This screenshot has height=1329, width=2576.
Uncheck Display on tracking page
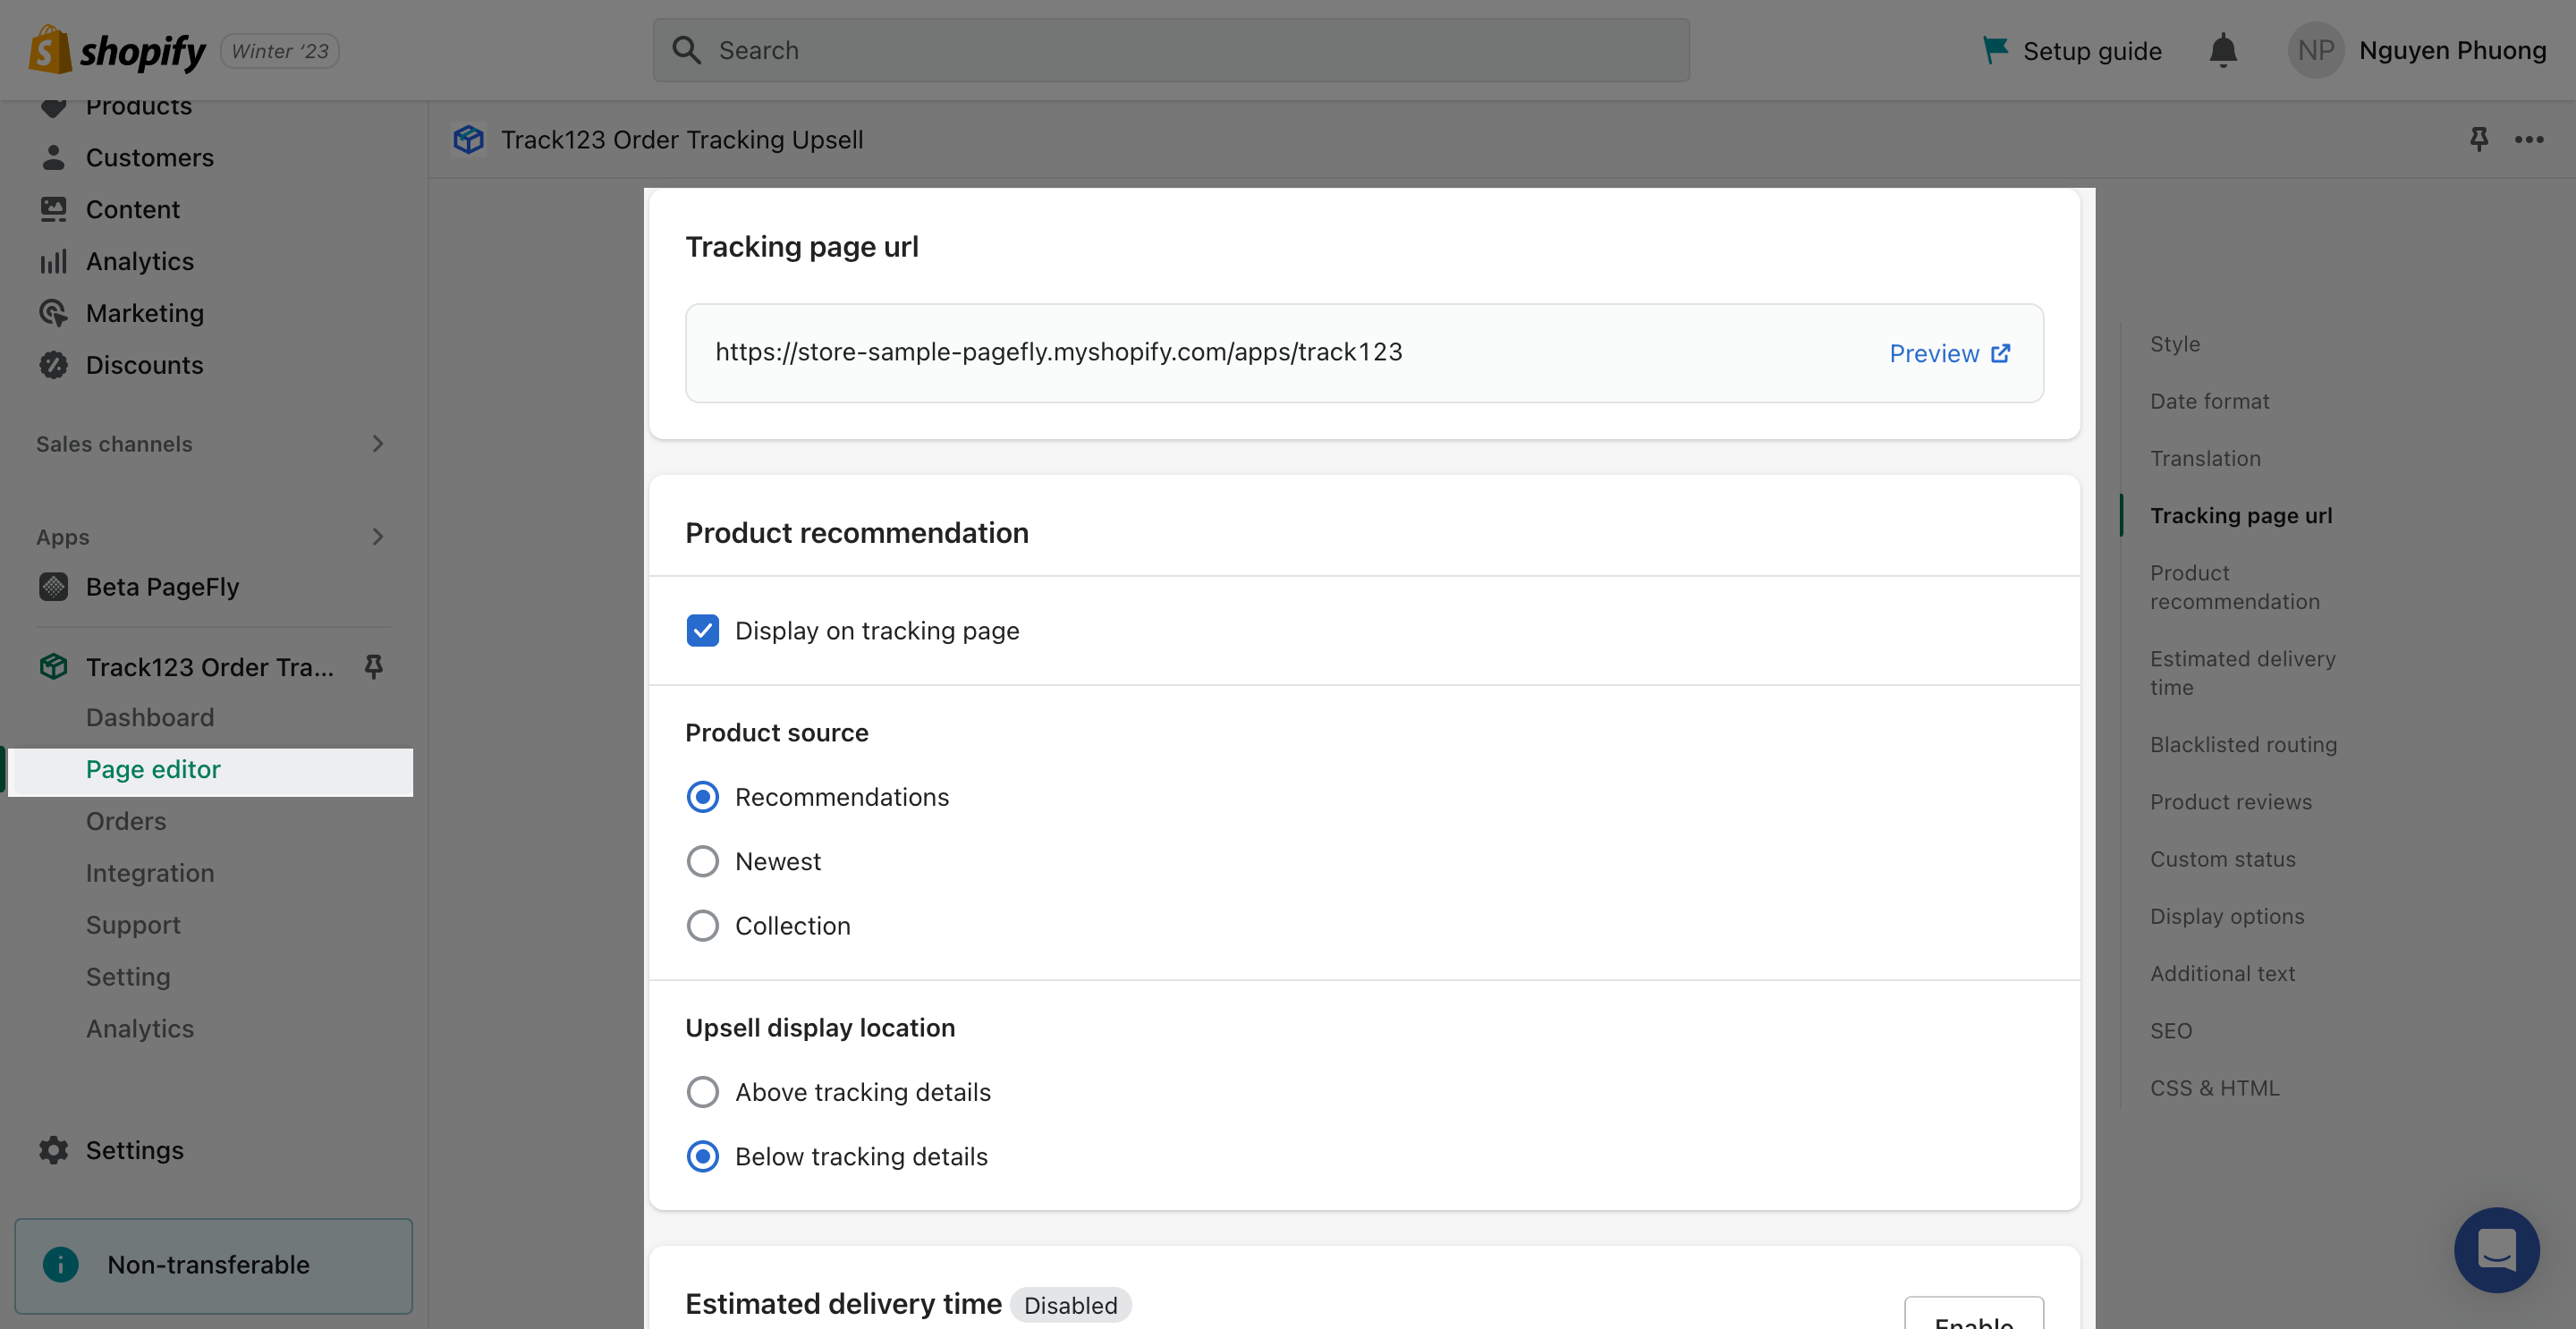coord(703,630)
